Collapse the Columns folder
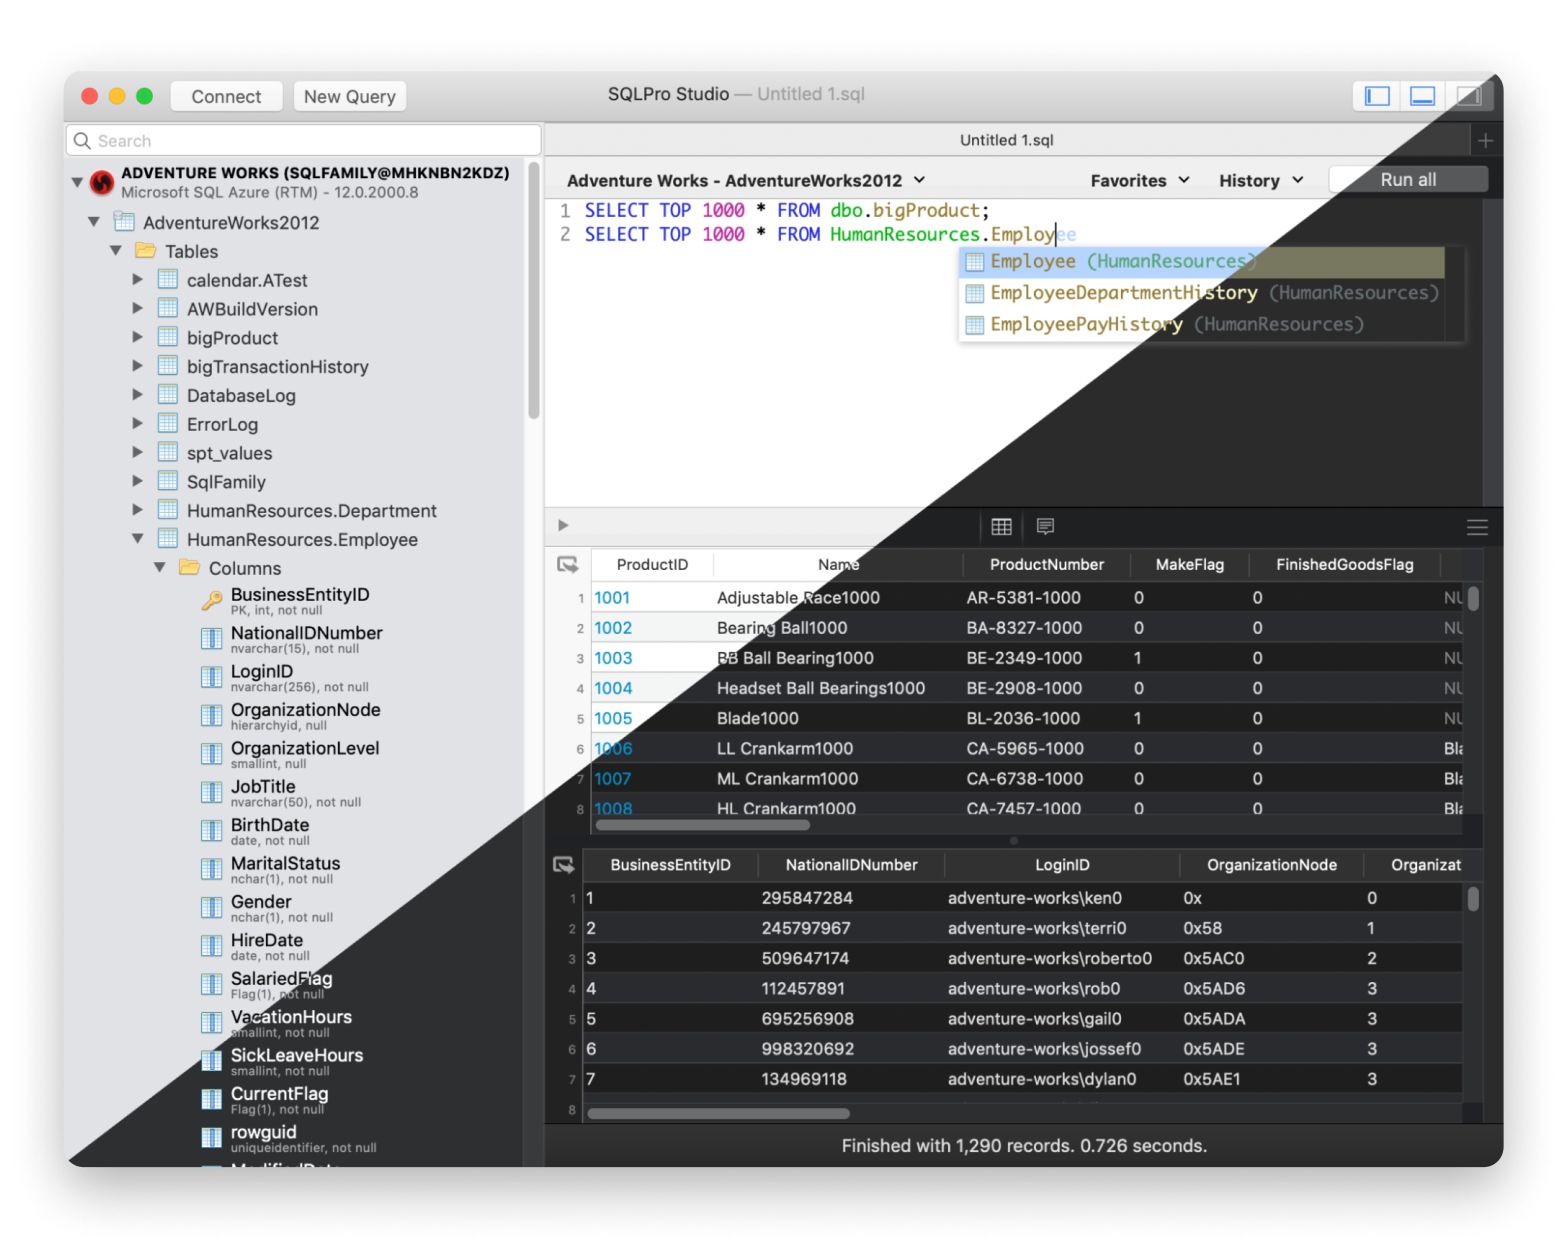Screen dimensions: 1560x1260 160,568
